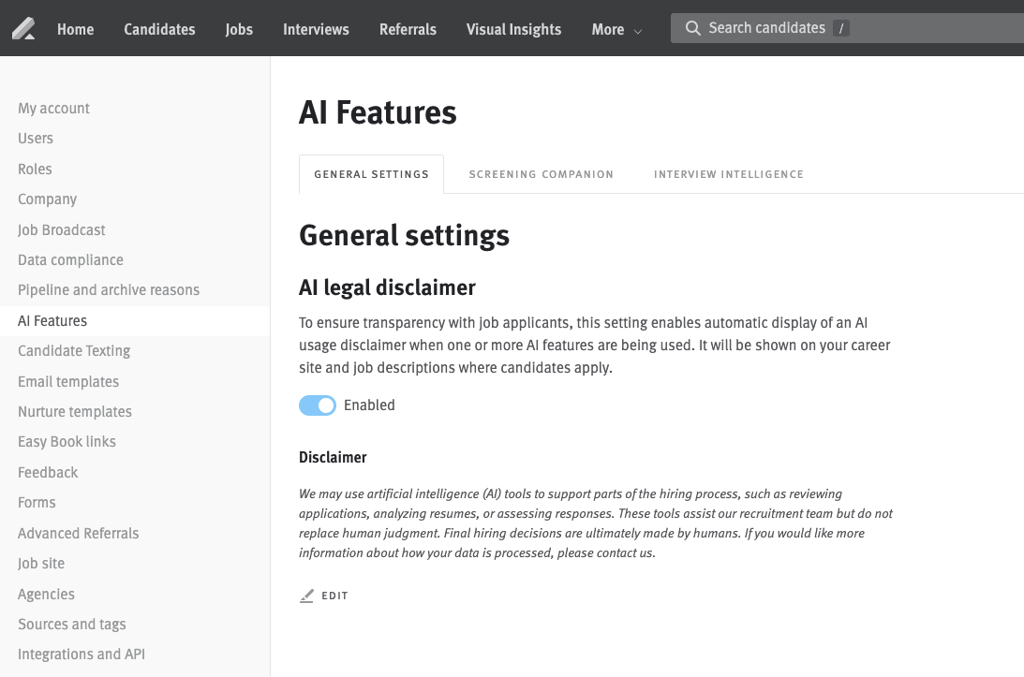The image size is (1024, 677).
Task: Click the pen logo icon in header
Action: (23, 29)
